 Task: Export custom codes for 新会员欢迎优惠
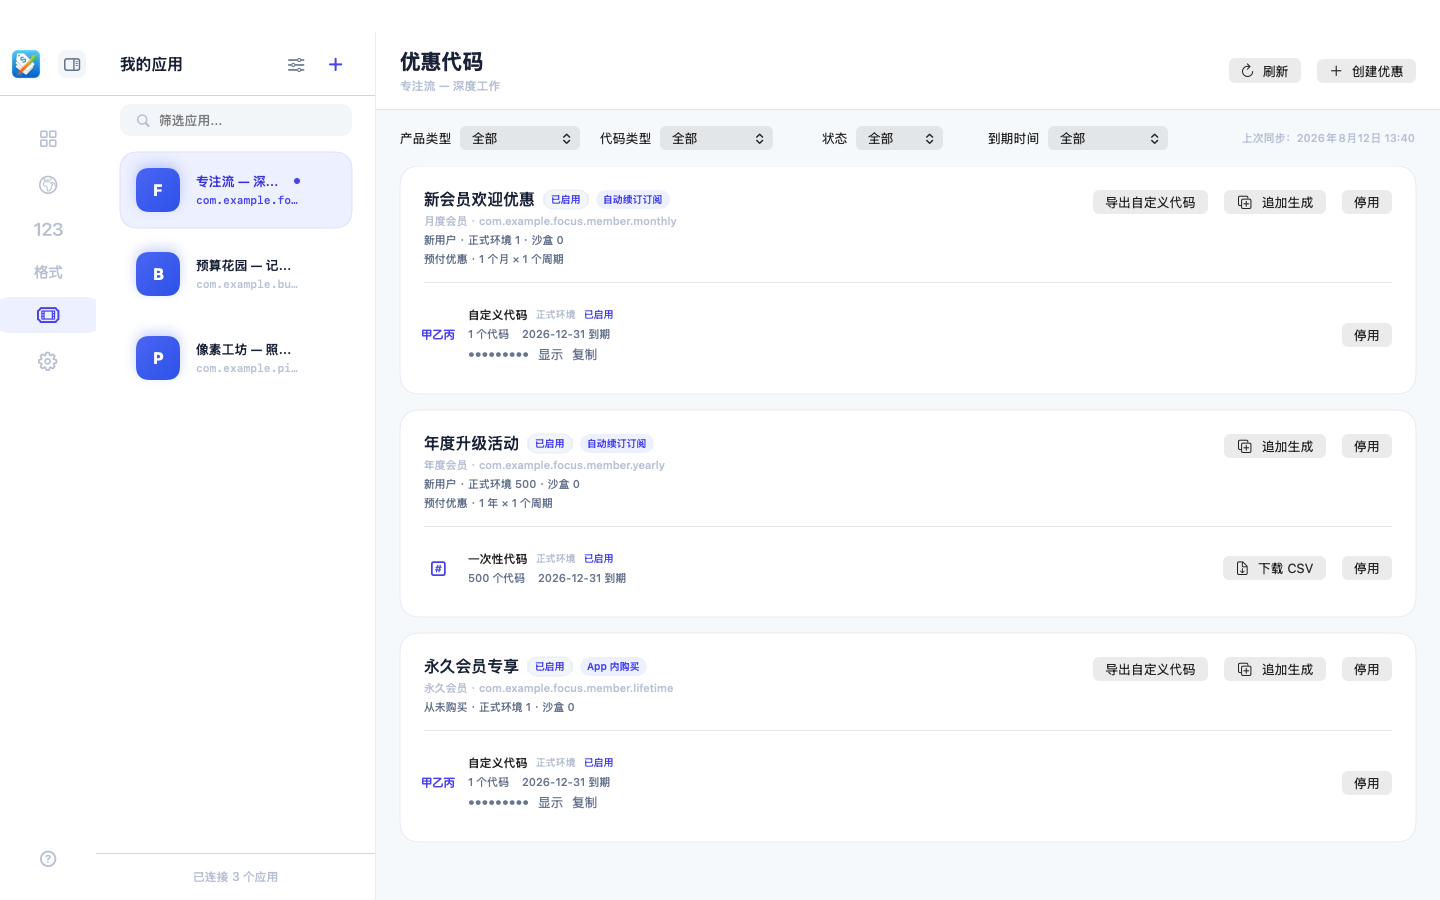pos(1150,202)
